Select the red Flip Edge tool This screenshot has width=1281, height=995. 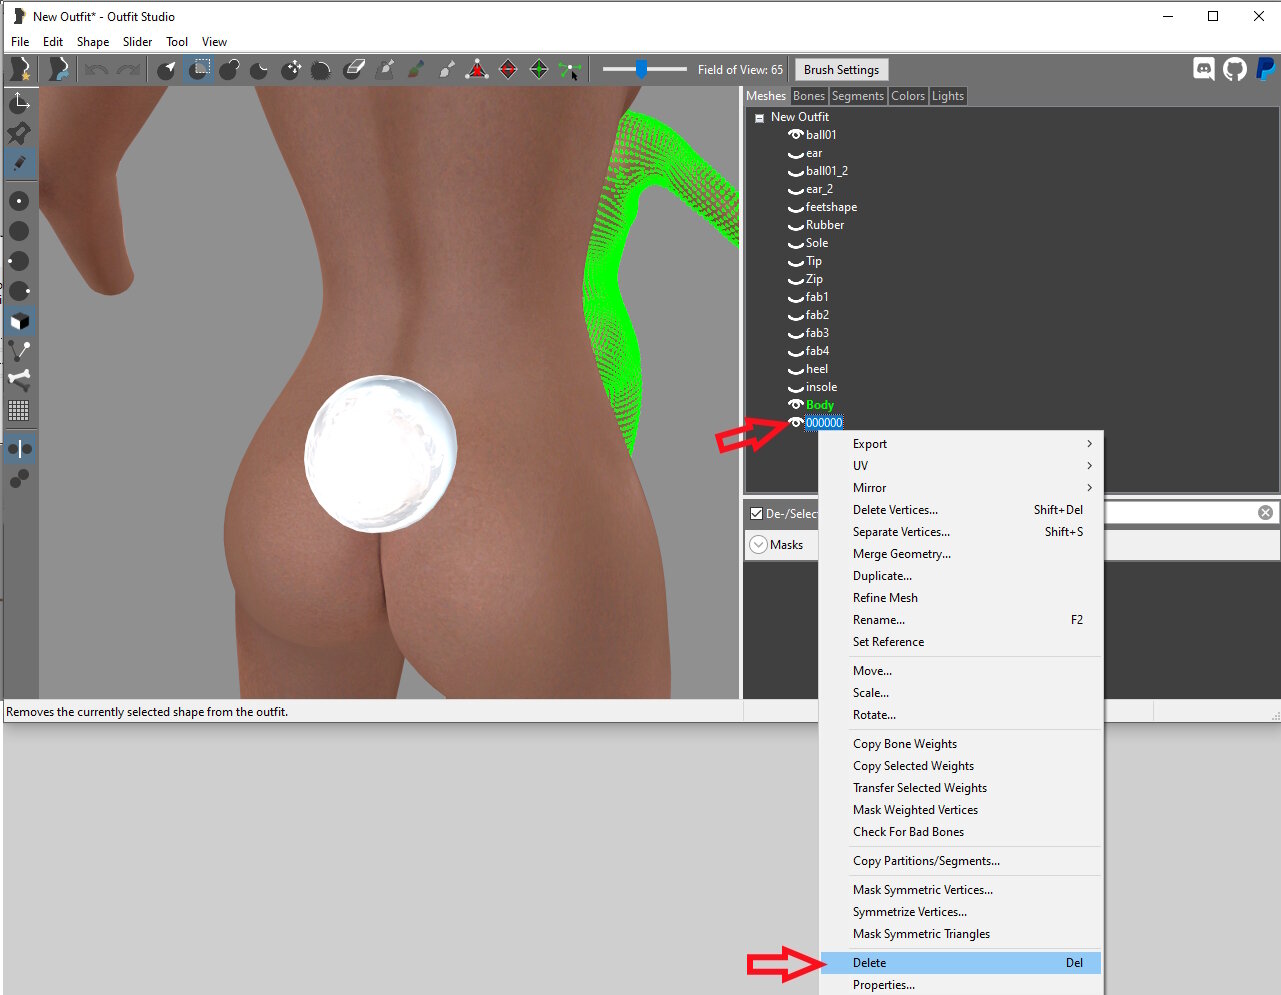tap(508, 69)
